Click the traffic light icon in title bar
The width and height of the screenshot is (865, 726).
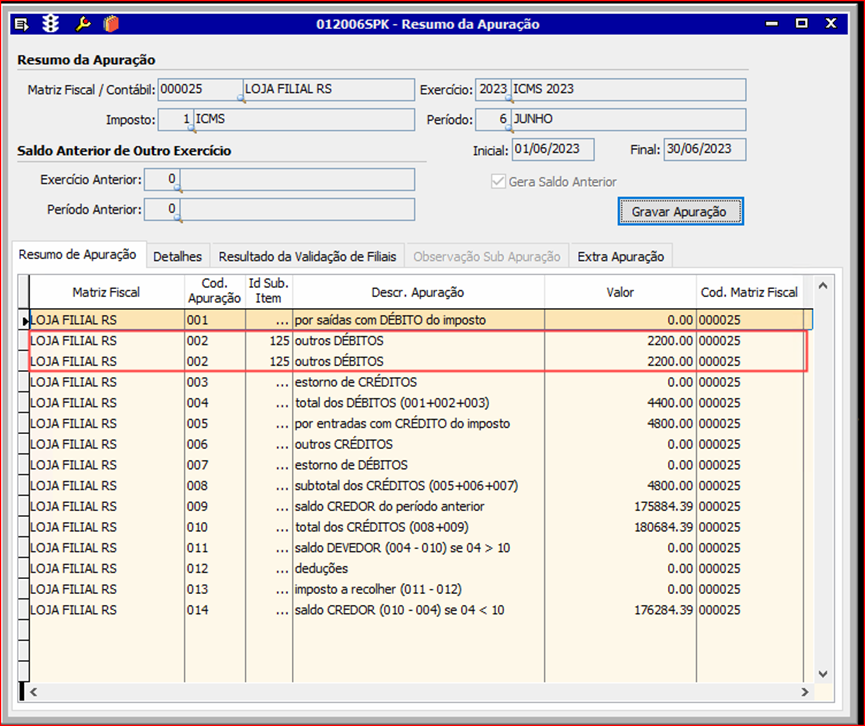pyautogui.click(x=51, y=24)
